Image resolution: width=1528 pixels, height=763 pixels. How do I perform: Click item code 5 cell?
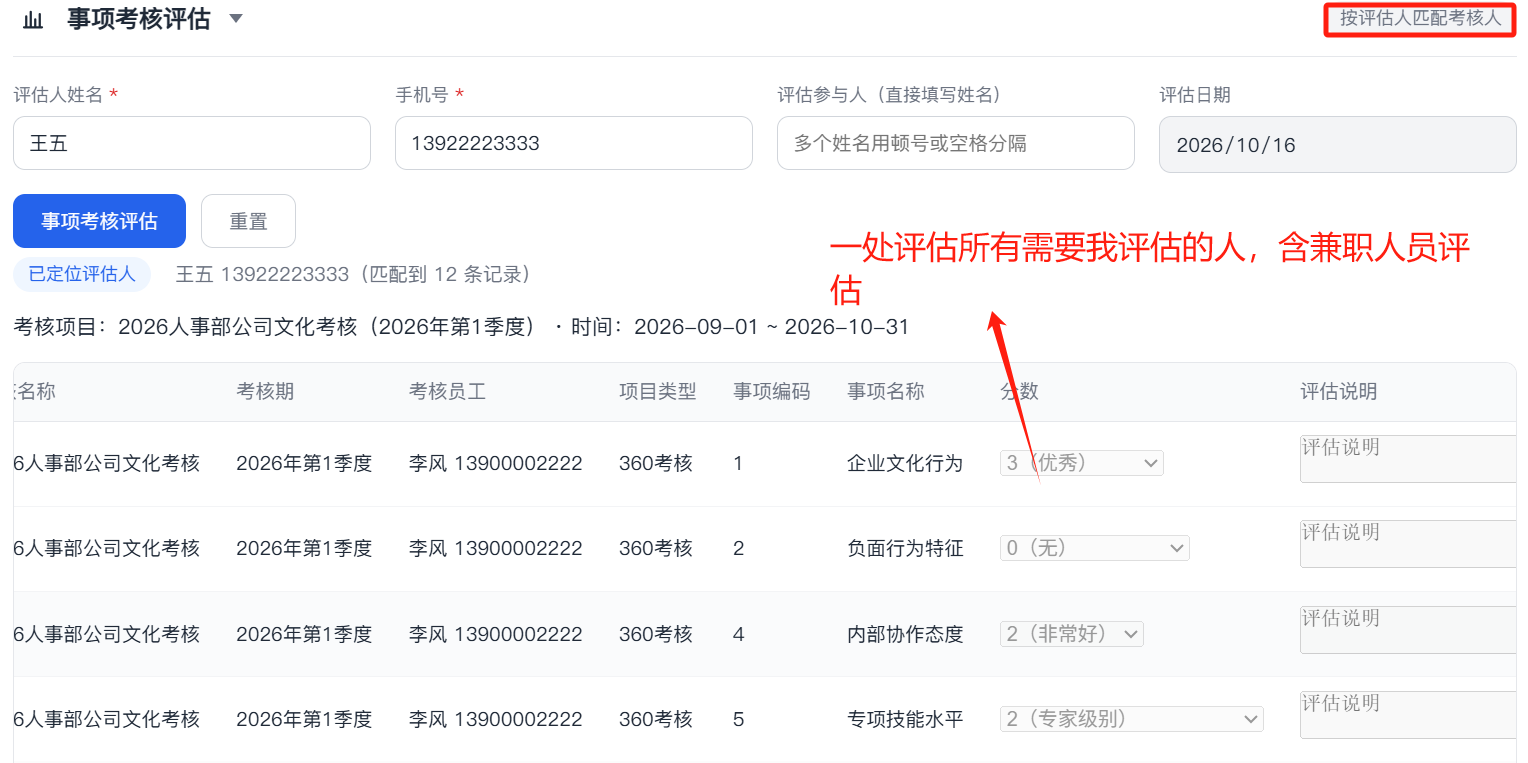pos(738,720)
